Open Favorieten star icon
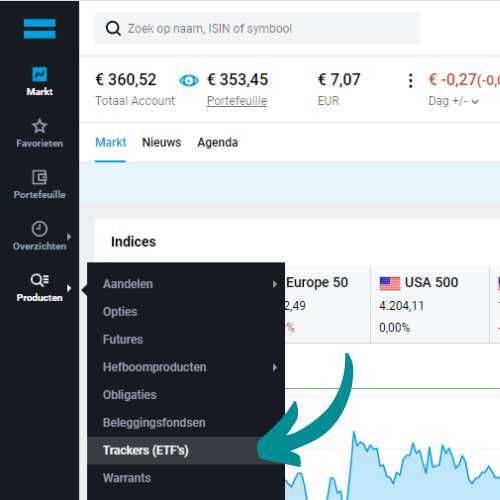The width and height of the screenshot is (500, 500). 39,126
